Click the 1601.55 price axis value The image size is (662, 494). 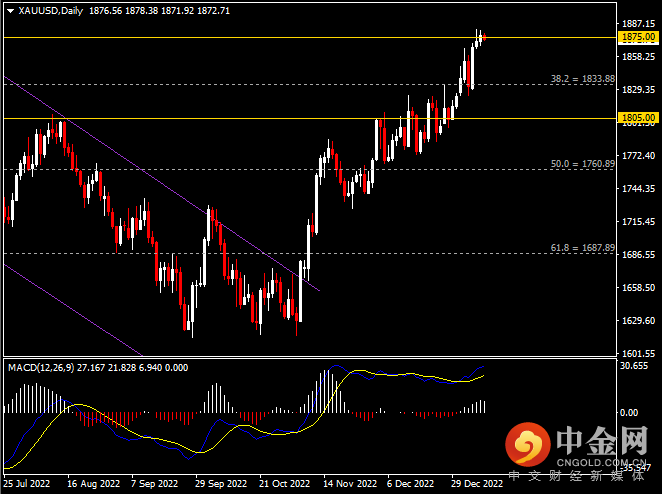(638, 354)
